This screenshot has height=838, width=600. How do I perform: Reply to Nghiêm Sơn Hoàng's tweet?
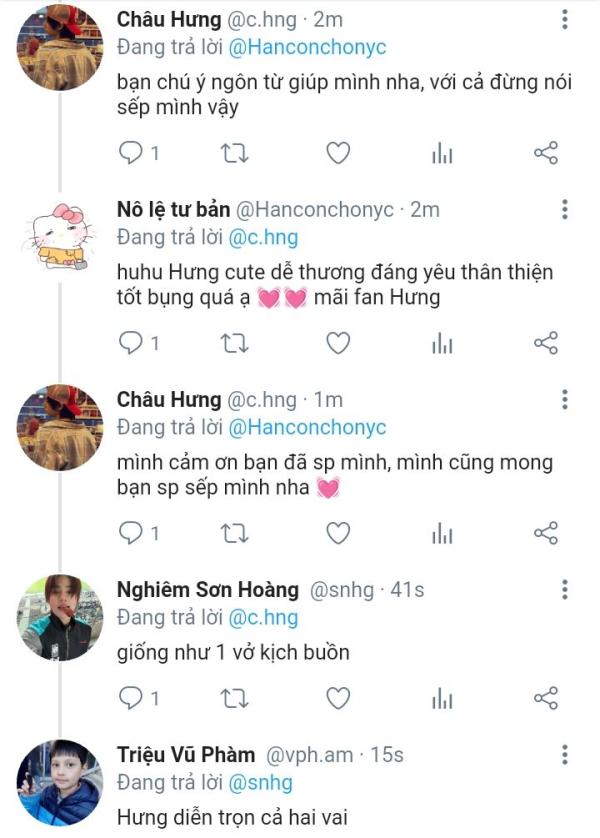(x=130, y=697)
